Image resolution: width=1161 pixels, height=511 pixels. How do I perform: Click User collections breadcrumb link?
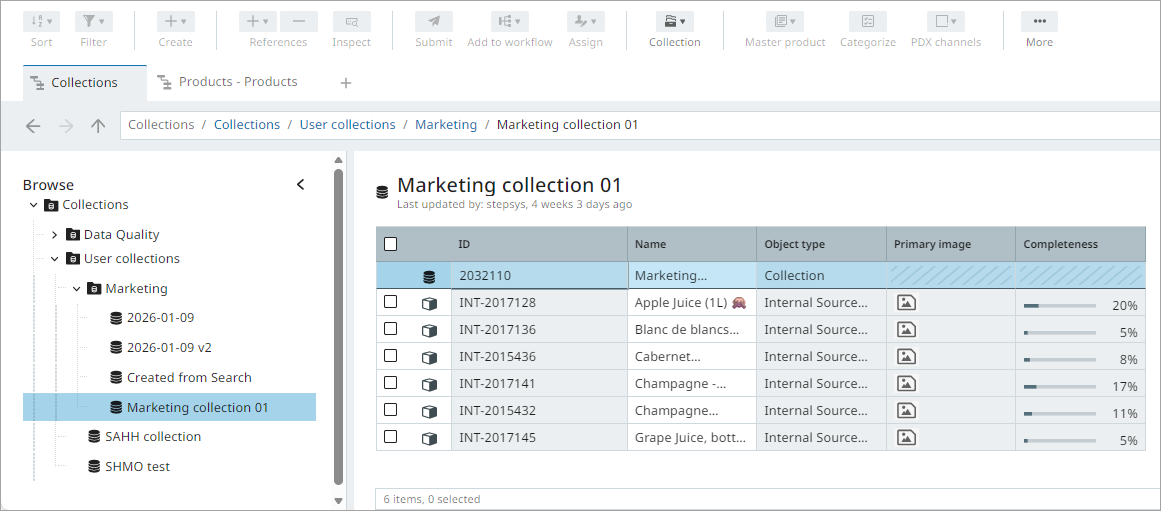347,125
